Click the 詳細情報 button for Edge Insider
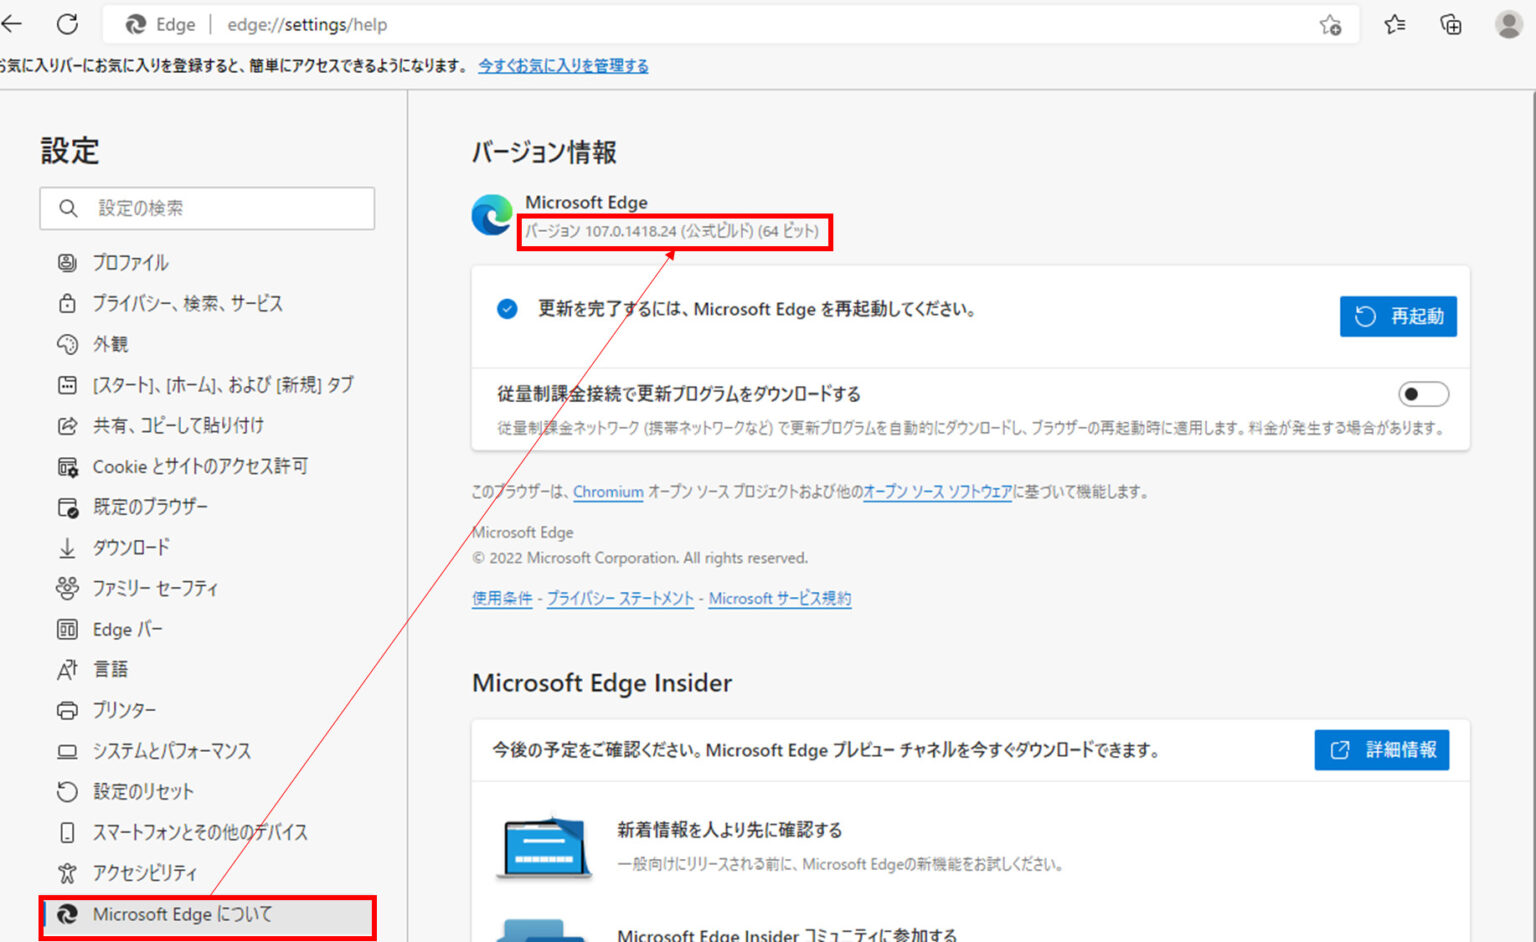Screen dimensions: 1536x942 [x=1381, y=750]
